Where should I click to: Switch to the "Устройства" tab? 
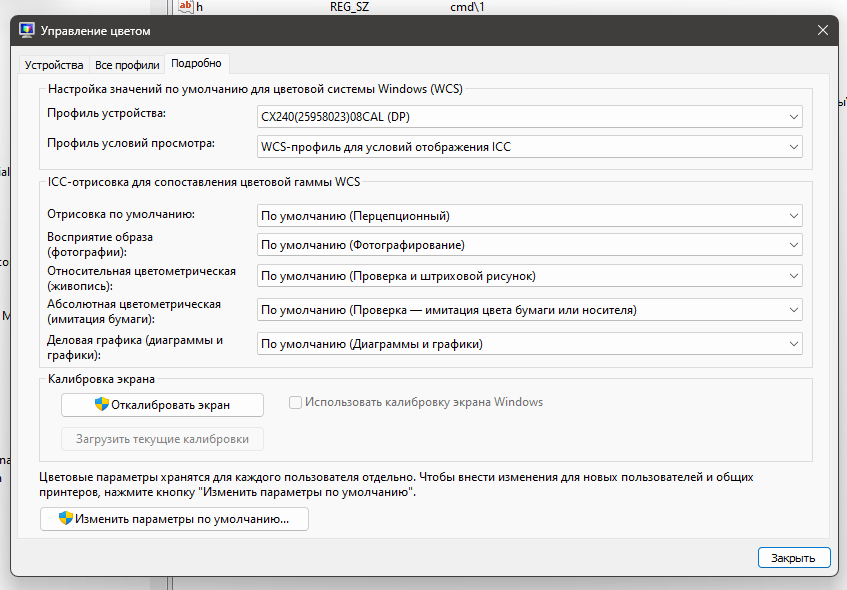[x=53, y=63]
